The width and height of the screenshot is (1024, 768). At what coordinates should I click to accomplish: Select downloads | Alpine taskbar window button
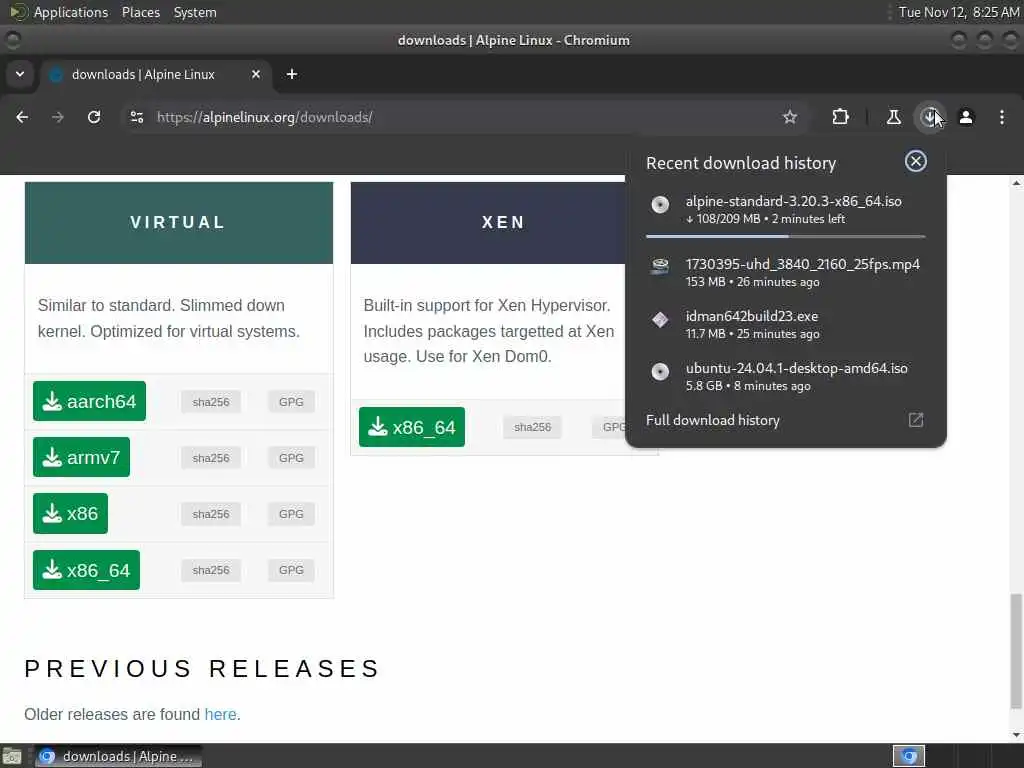click(x=118, y=756)
